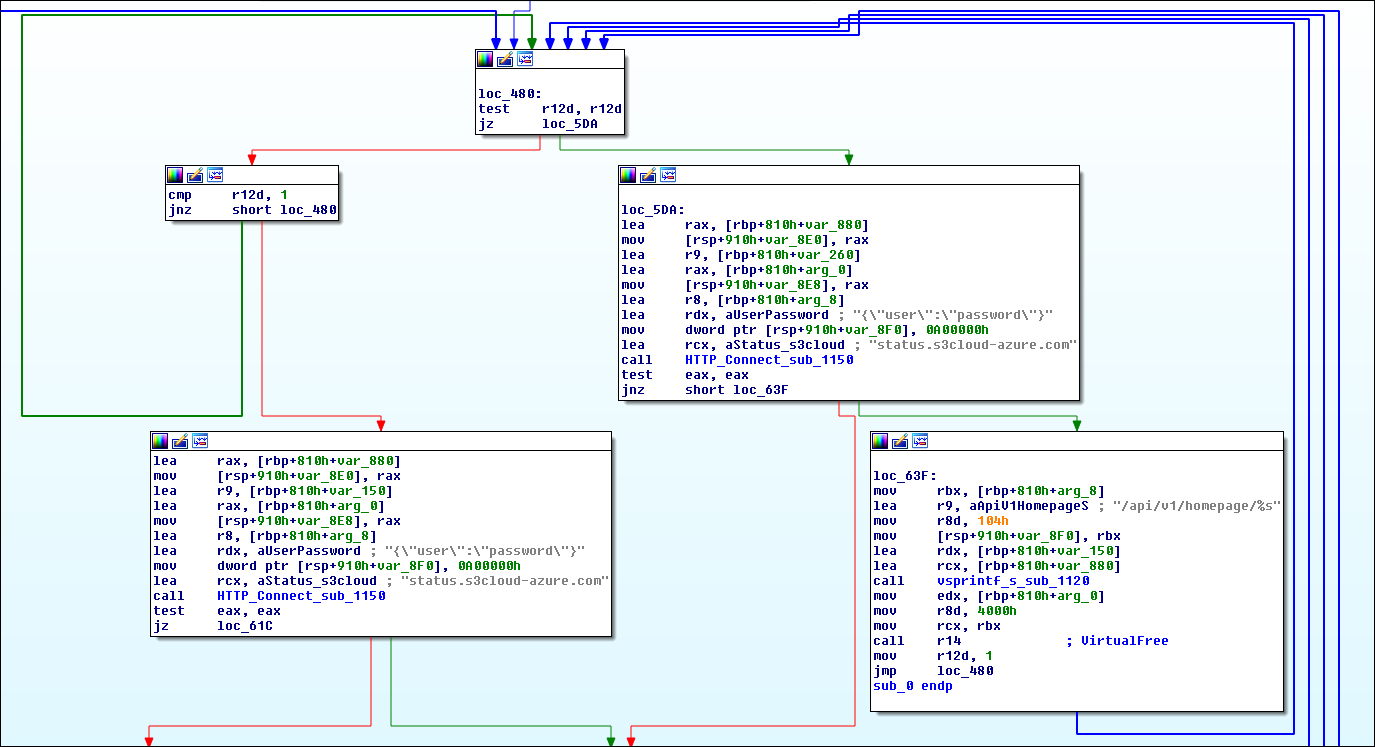Click loc_480 target in jmp instruction

[965, 671]
